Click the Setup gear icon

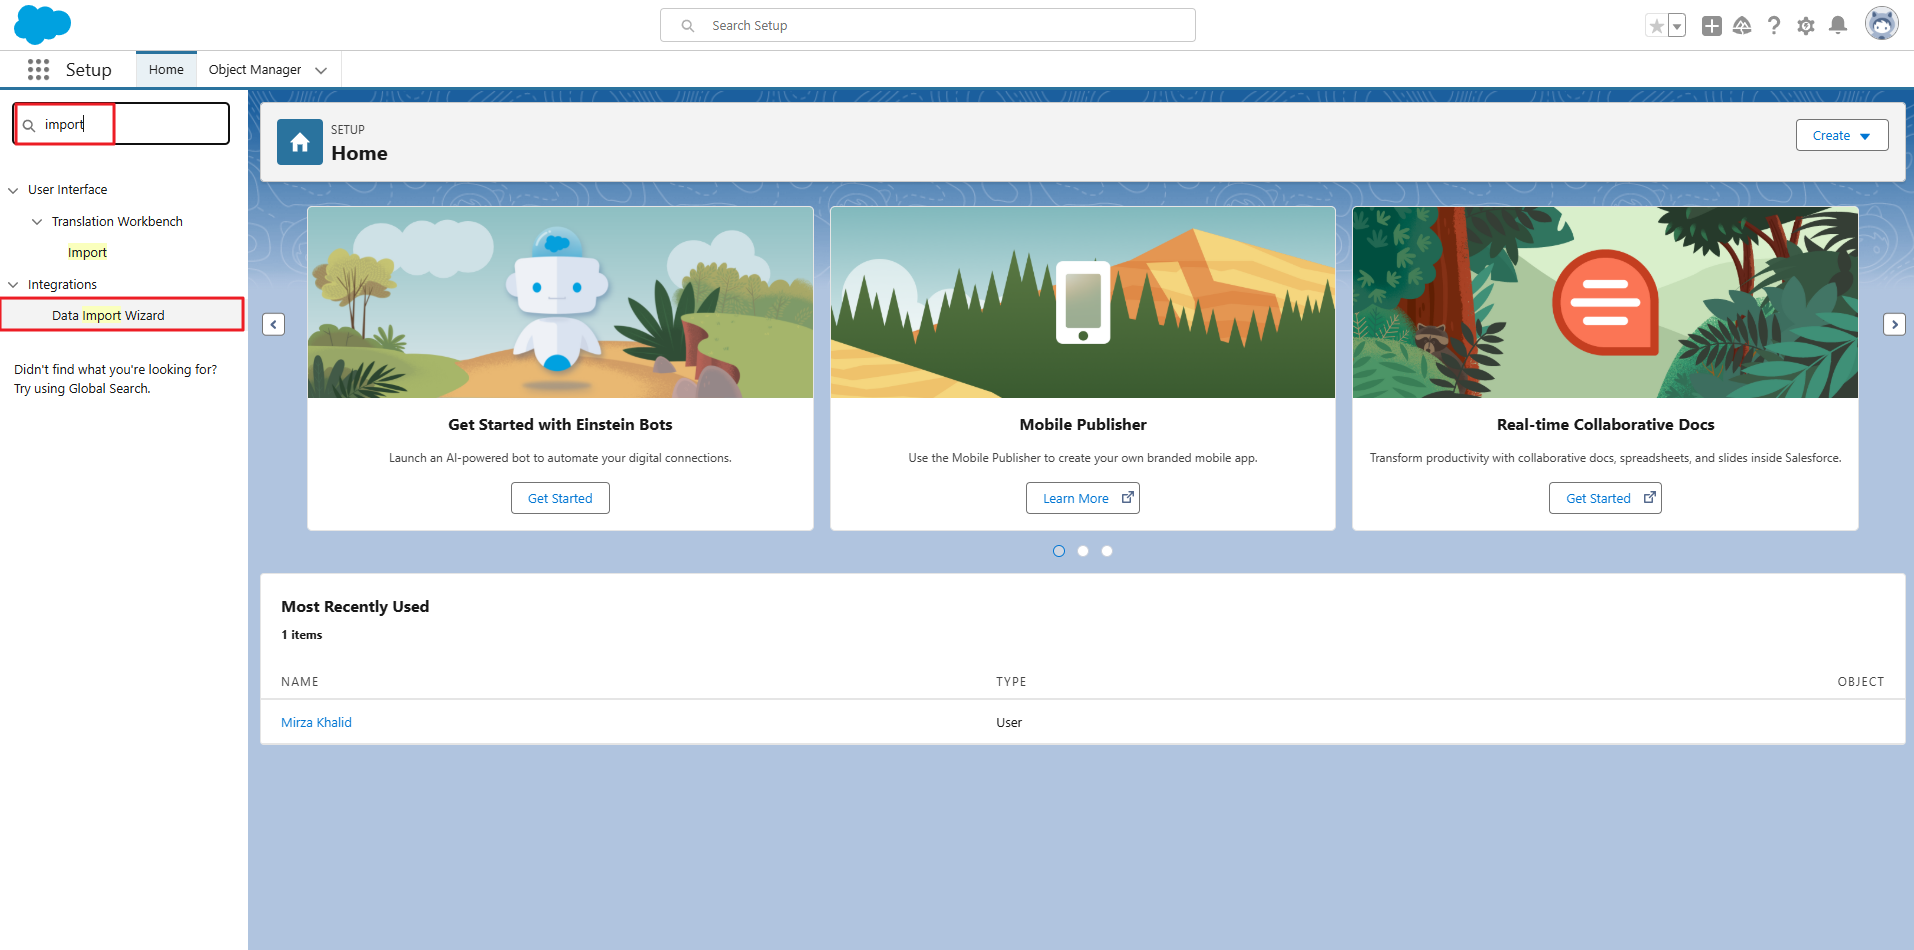click(1805, 26)
